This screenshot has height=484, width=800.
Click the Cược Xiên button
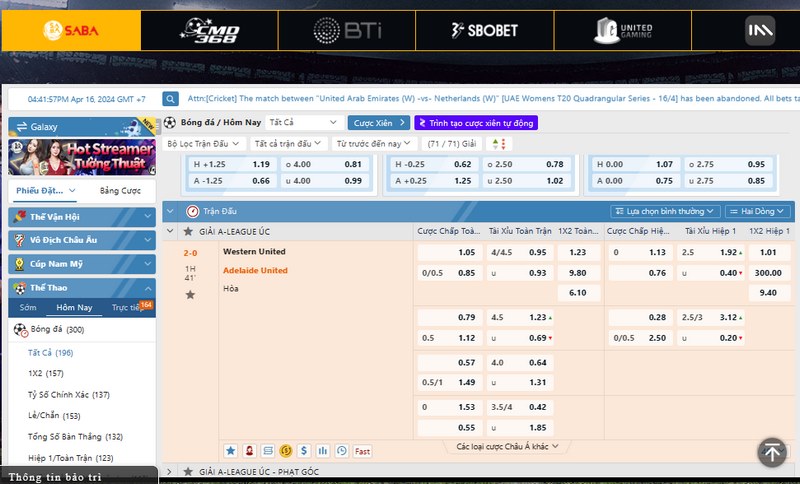click(378, 123)
